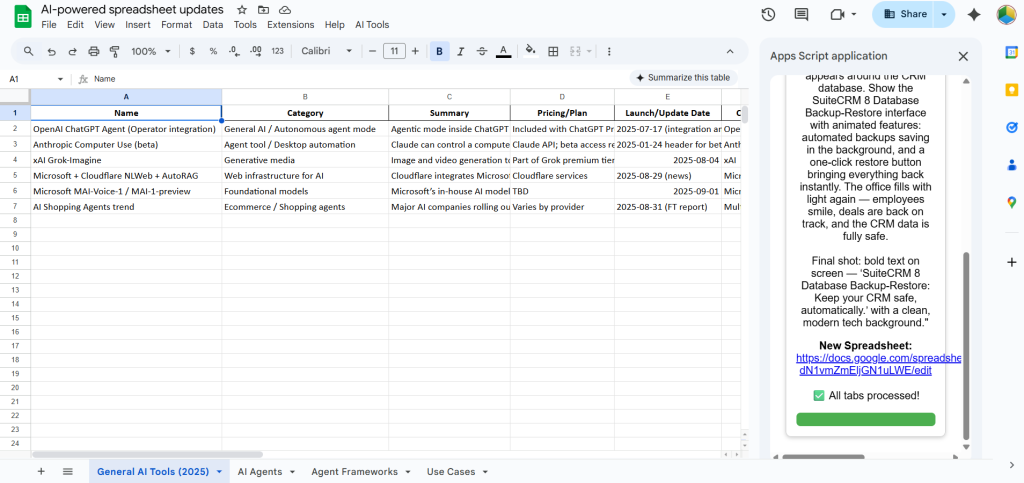Image resolution: width=1024 pixels, height=483 pixels.
Task: Redo the last action
Action: pyautogui.click(x=72, y=51)
